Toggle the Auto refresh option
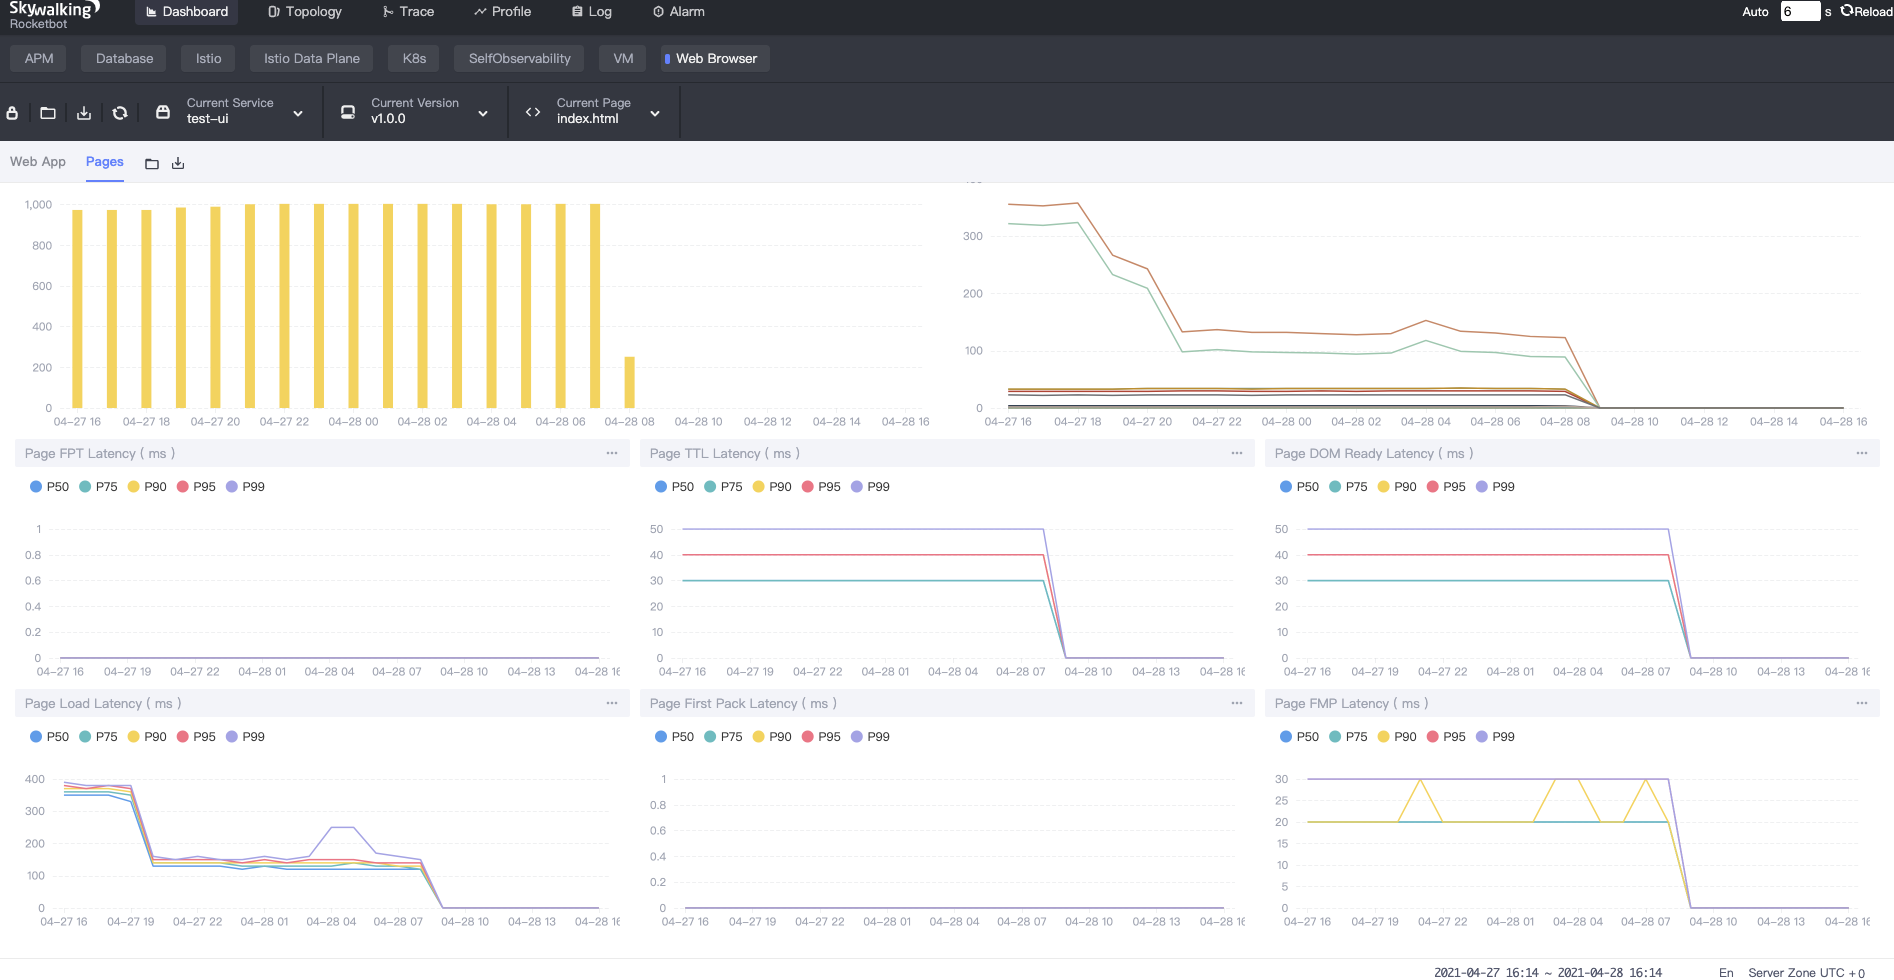This screenshot has width=1894, height=980. point(1755,12)
